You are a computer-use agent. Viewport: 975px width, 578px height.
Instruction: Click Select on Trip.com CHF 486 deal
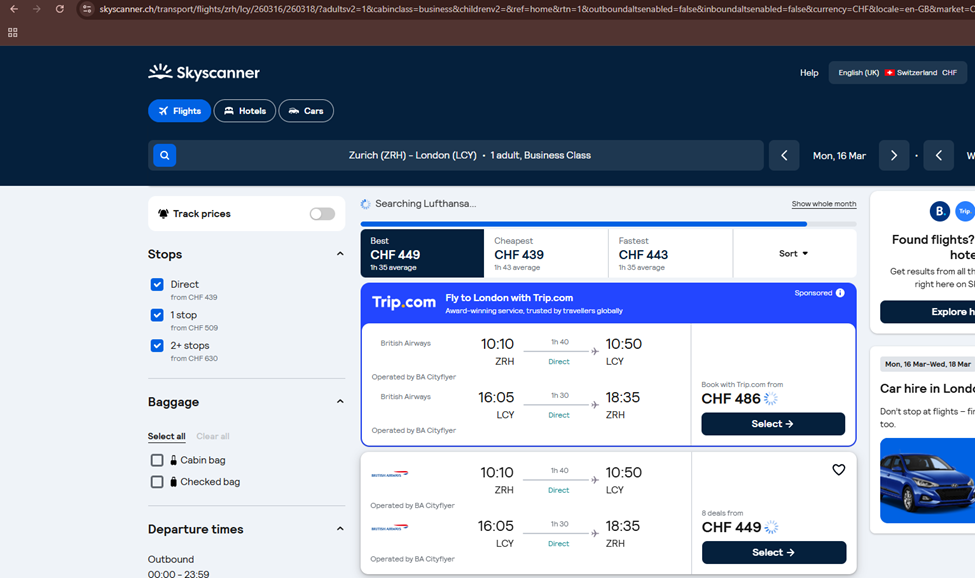(773, 424)
